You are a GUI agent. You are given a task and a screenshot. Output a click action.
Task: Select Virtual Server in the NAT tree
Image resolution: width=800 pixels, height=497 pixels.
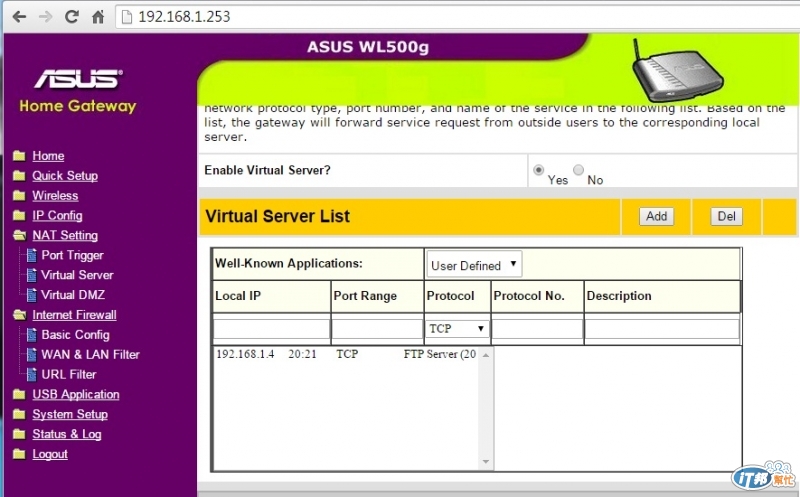(77, 275)
